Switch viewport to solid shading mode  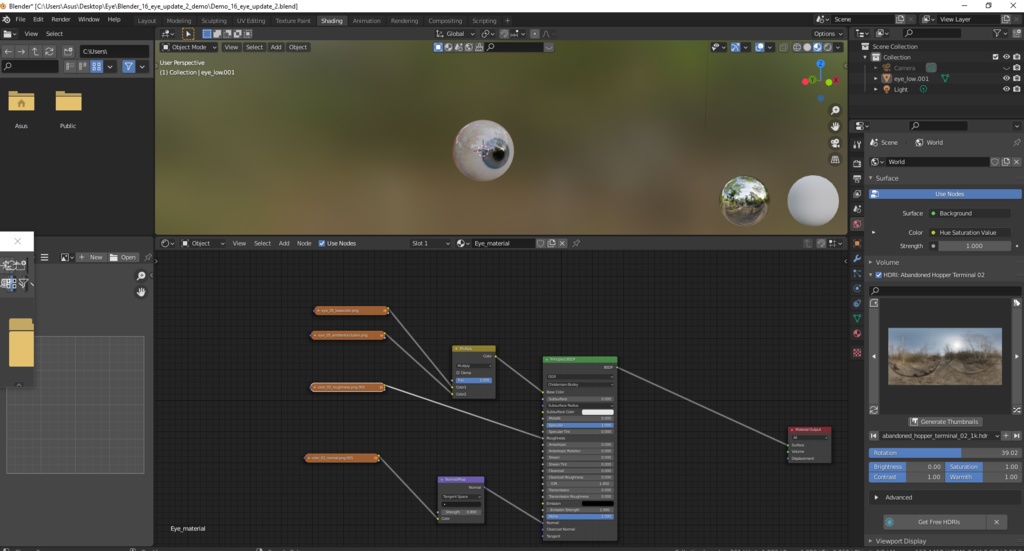click(x=807, y=47)
